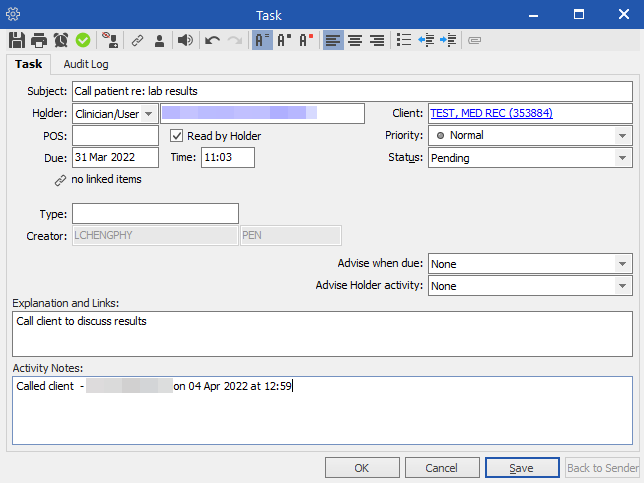Screen dimensions: 644x483
Task: Click the speaker sound icon
Action: [x=185, y=40]
